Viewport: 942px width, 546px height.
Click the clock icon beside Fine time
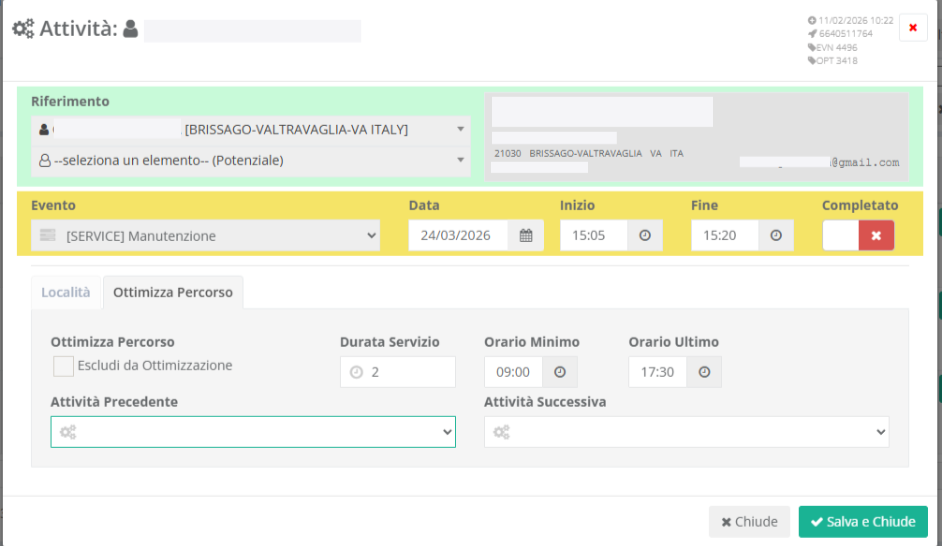[x=776, y=236]
